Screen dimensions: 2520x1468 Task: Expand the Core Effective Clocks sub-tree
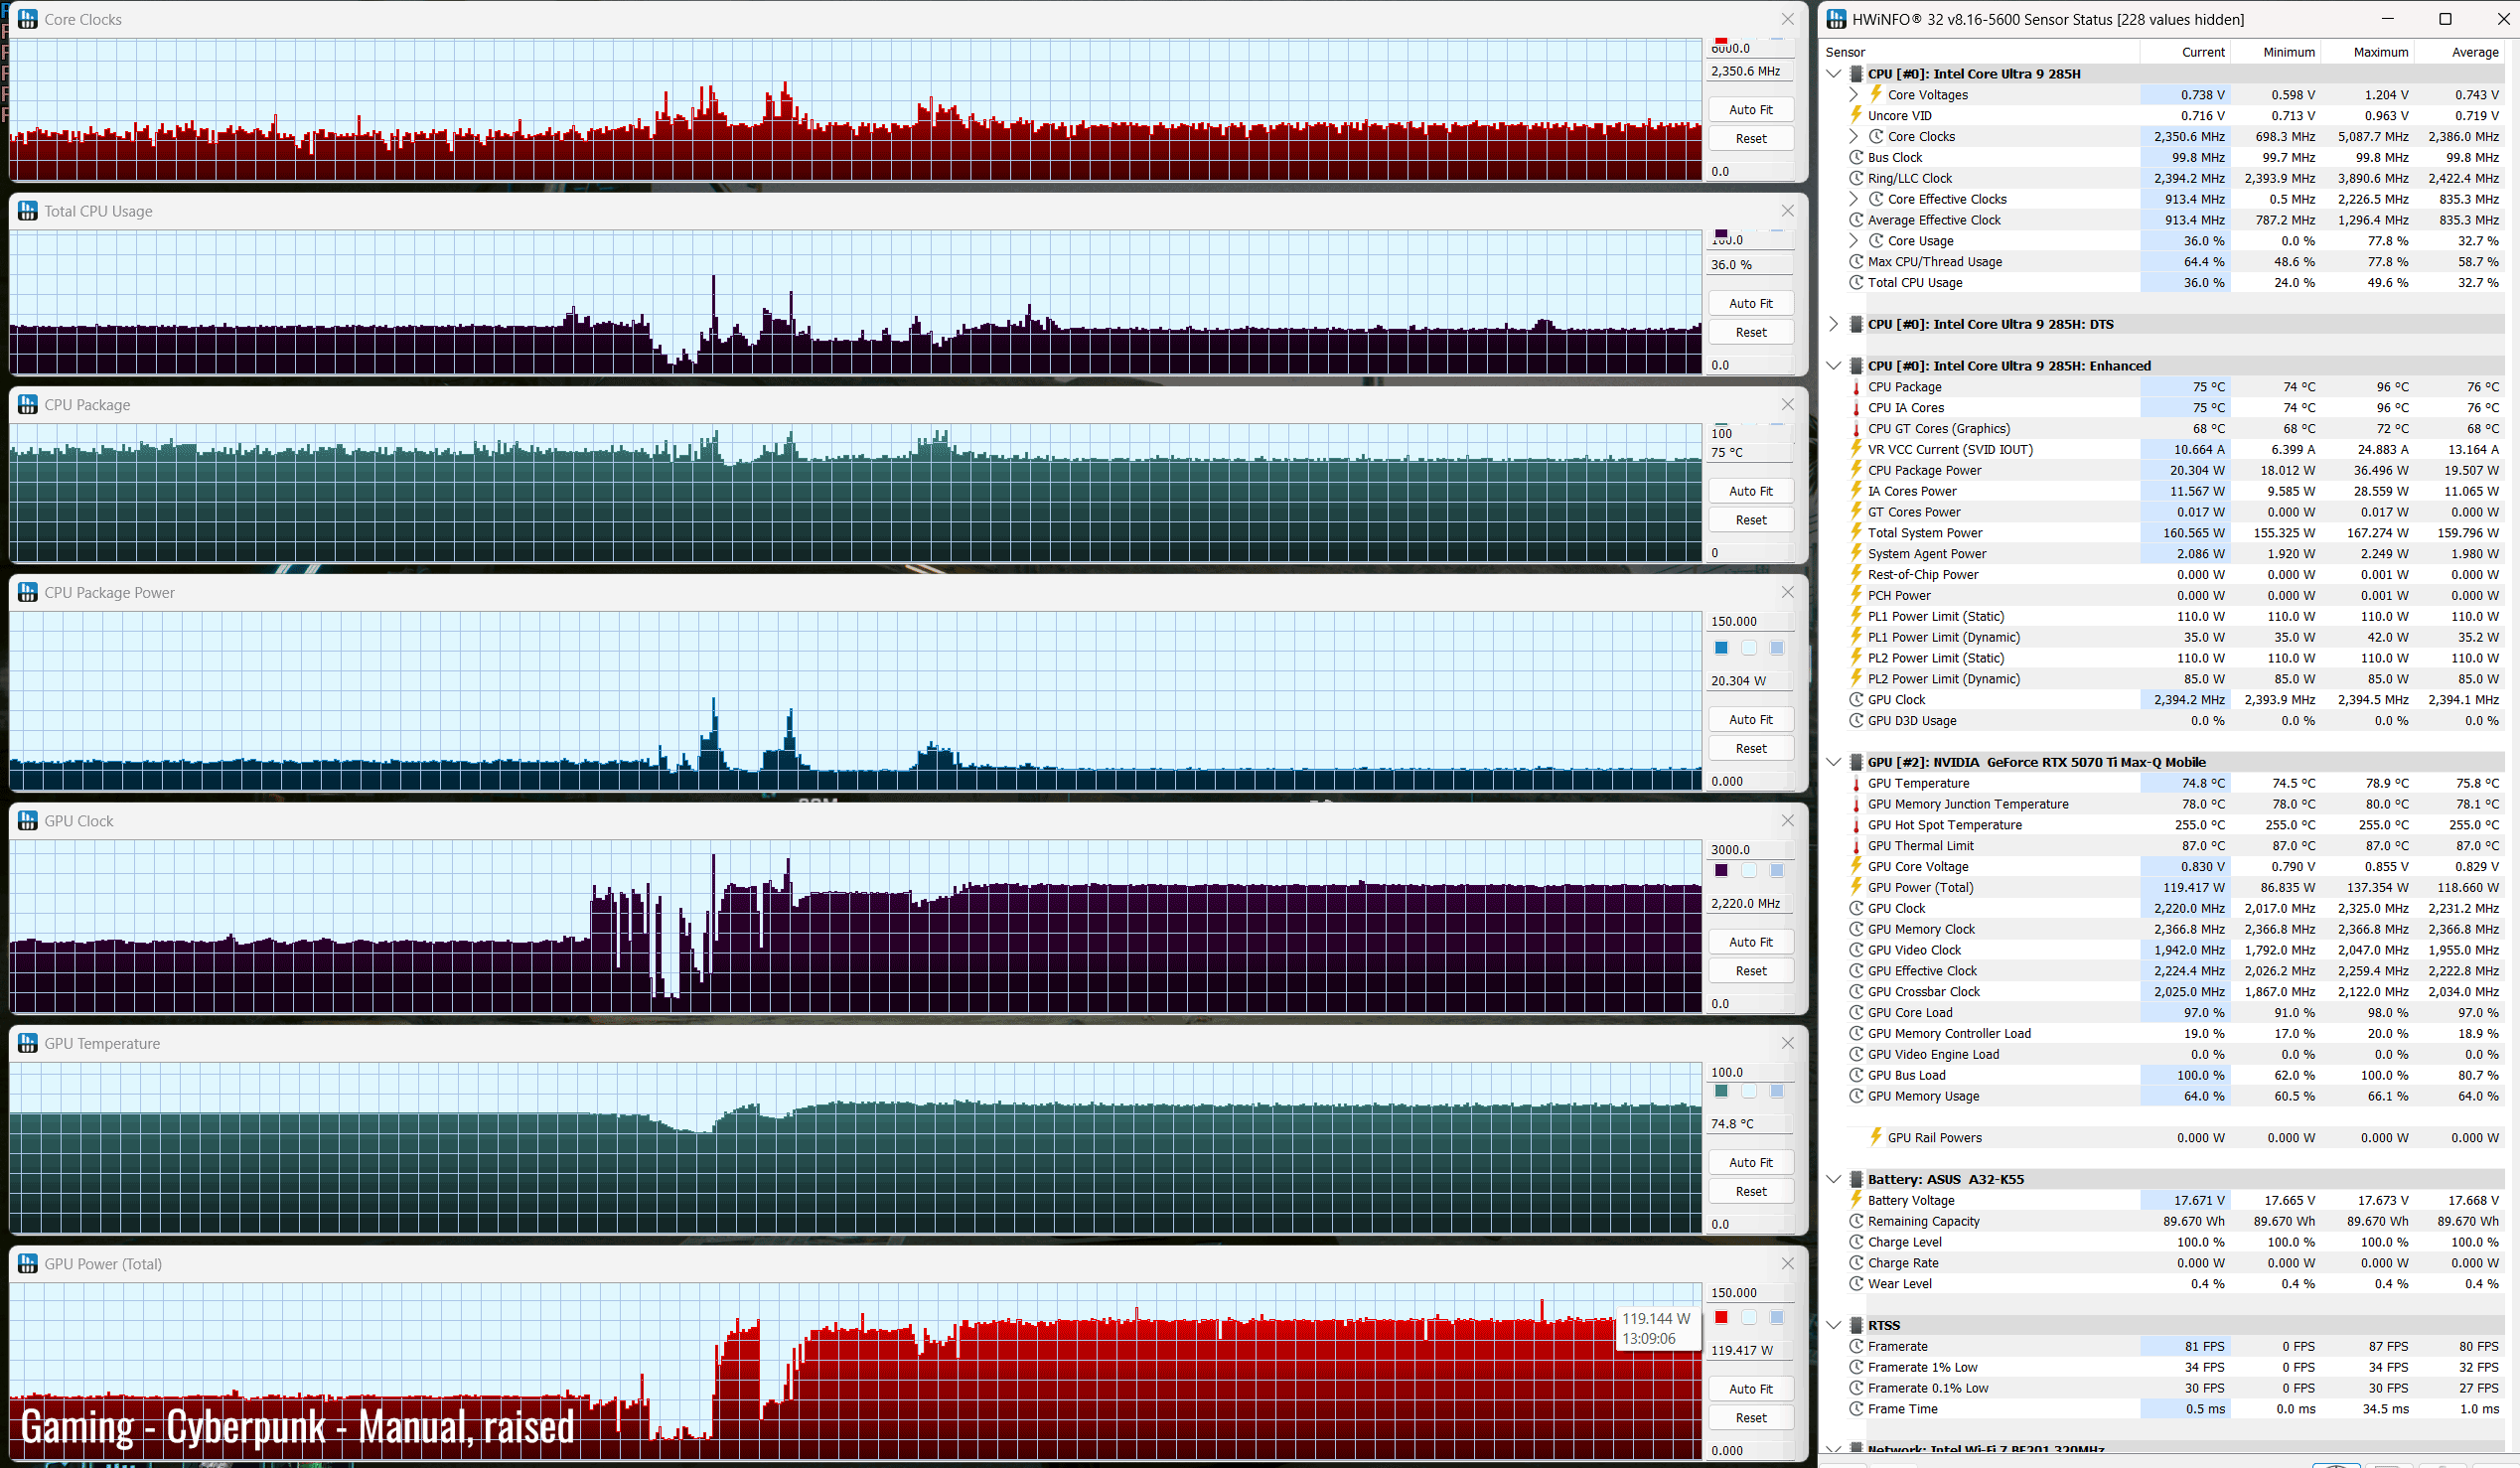click(x=1854, y=199)
